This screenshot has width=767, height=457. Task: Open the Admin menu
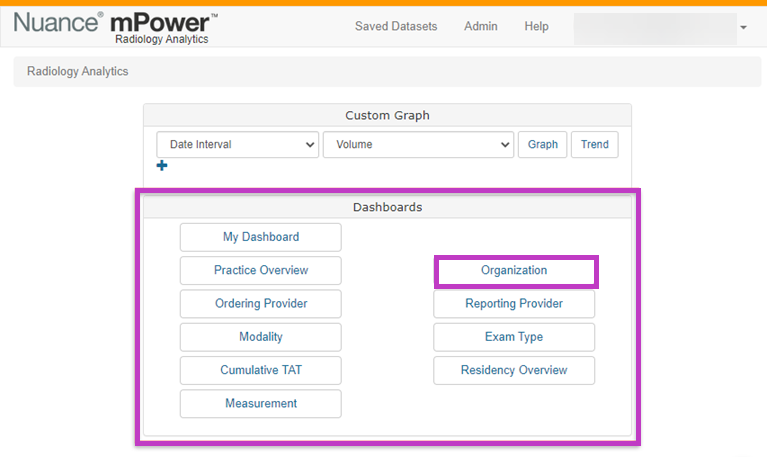pyautogui.click(x=481, y=26)
